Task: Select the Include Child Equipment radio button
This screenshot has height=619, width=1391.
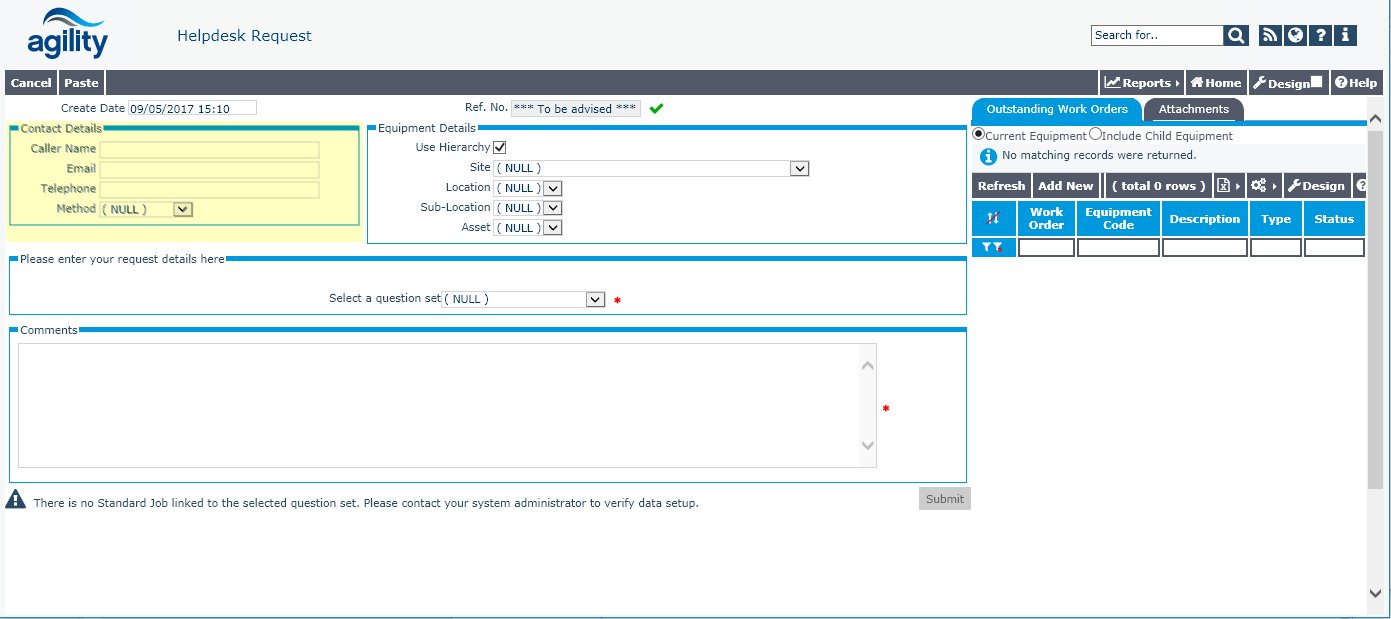Action: tap(1096, 134)
